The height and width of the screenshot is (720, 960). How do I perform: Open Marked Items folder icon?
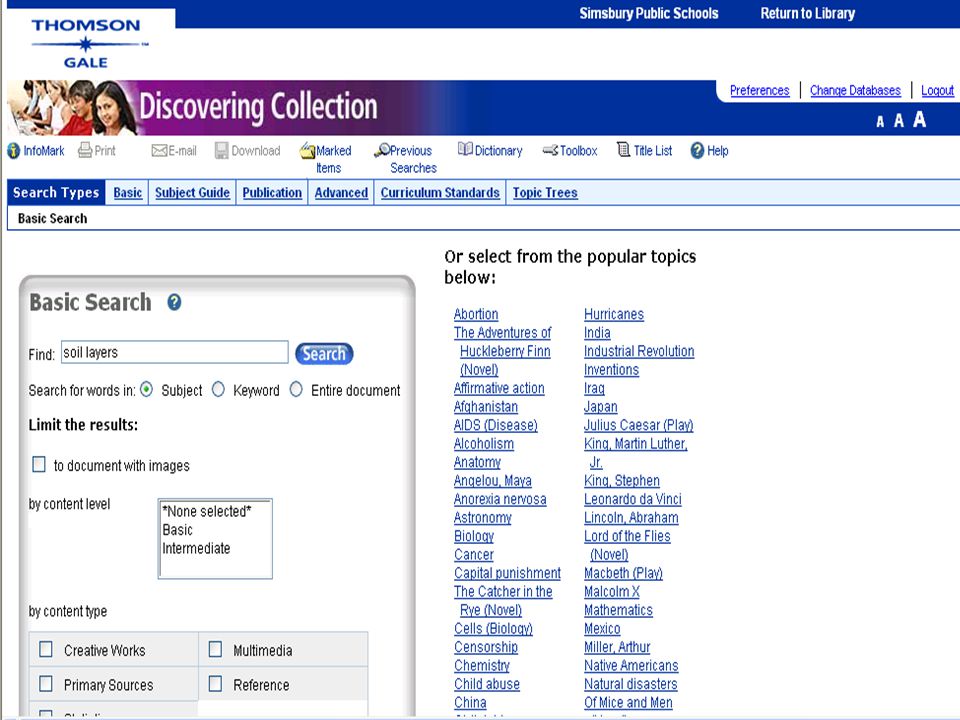pos(307,151)
